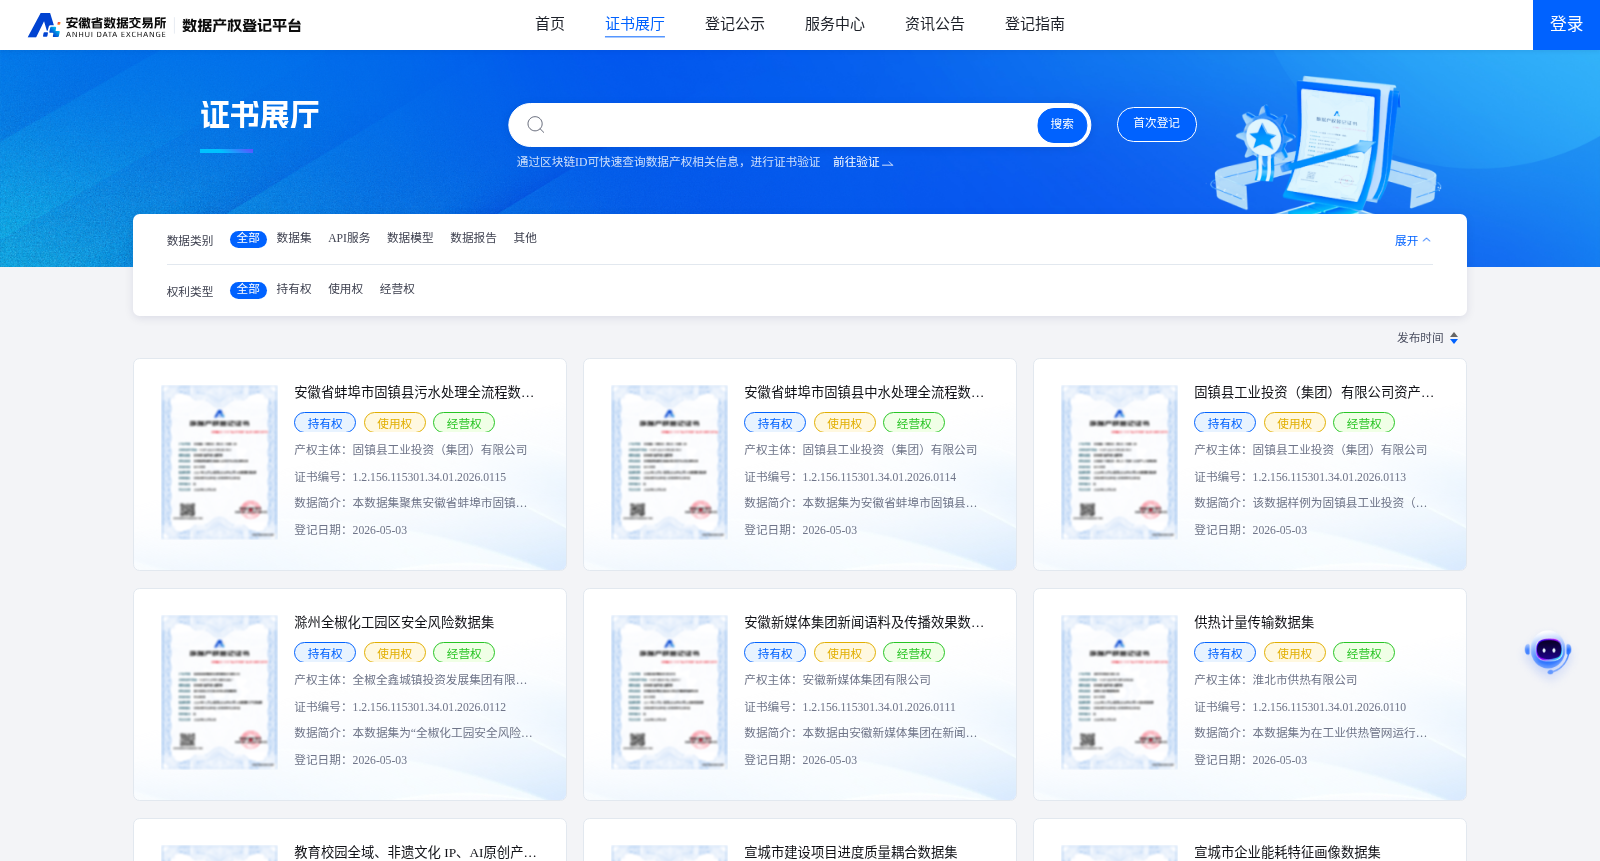
Task: Open certificate thumbnail for 供热计量传输数据集
Action: pyautogui.click(x=1120, y=692)
